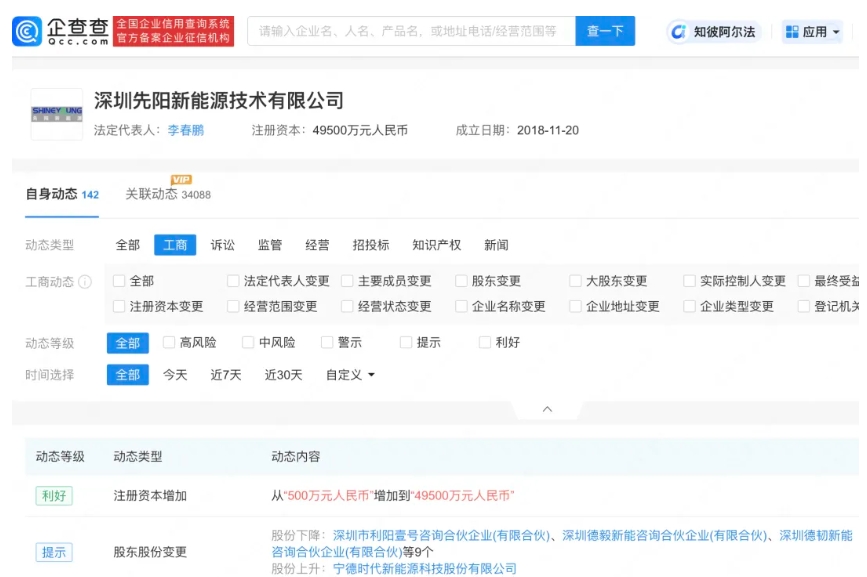Select 全部 under 动态类型
This screenshot has height=577, width=867.
pyautogui.click(x=128, y=245)
